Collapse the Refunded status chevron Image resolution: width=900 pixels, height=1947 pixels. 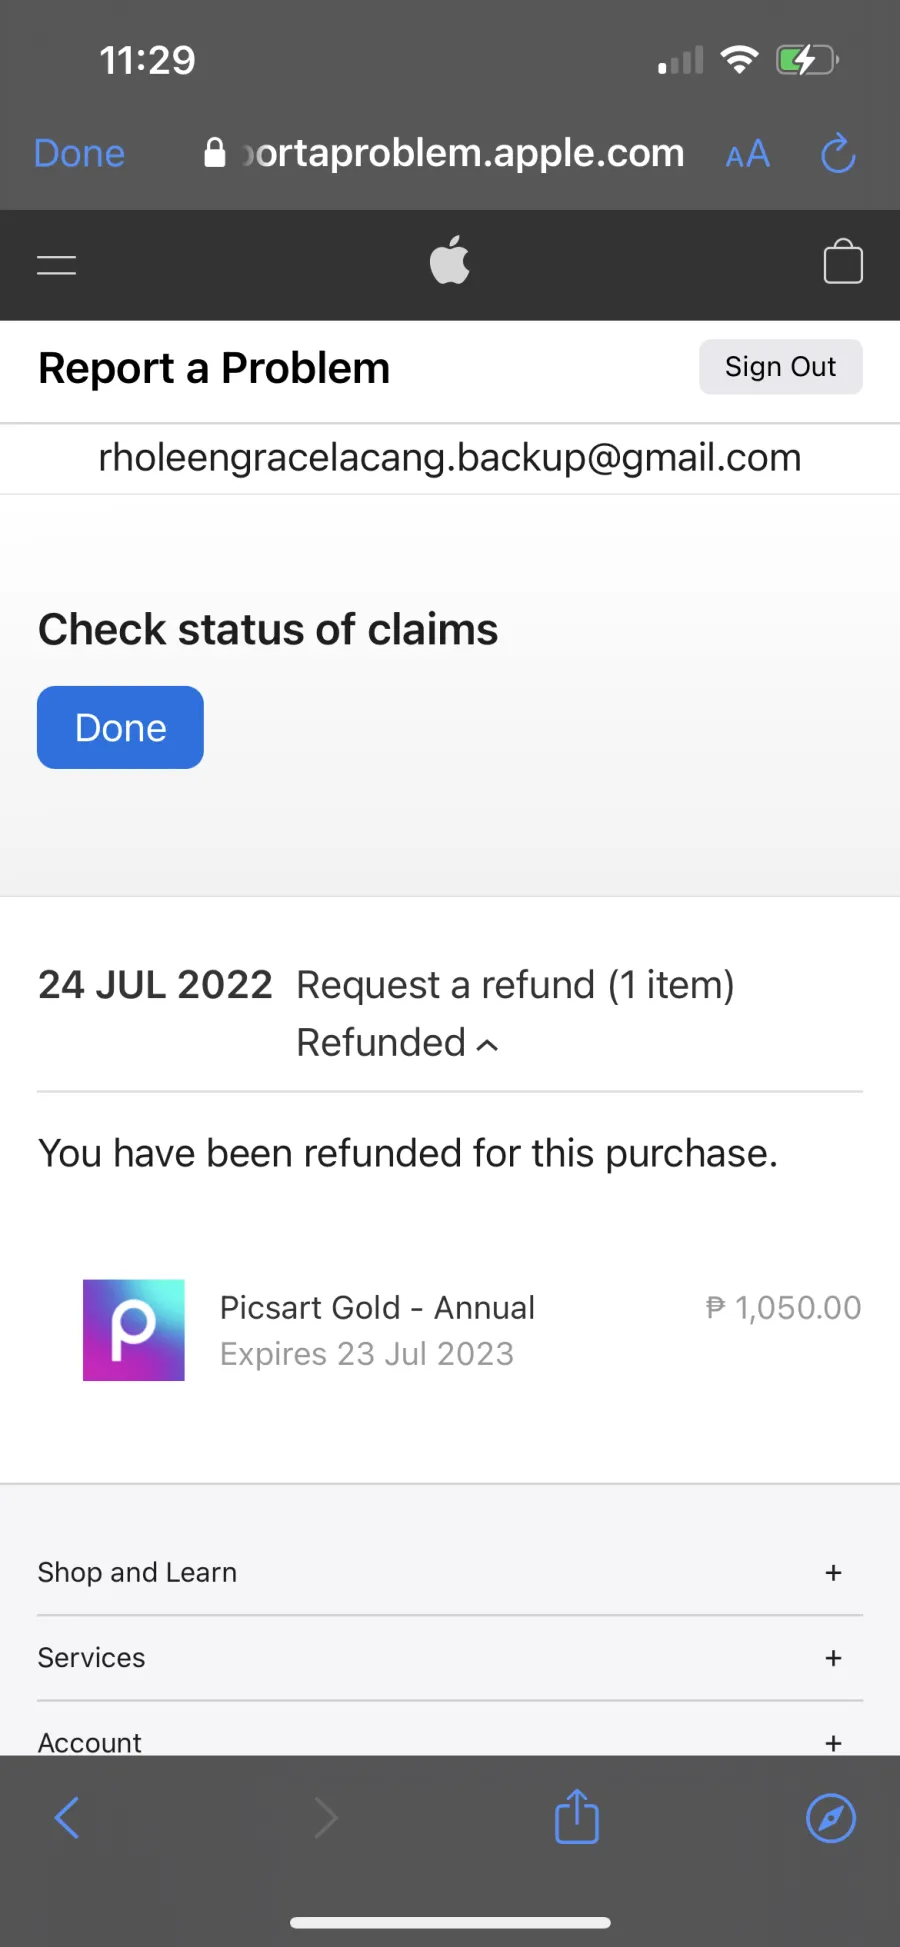click(x=488, y=1045)
